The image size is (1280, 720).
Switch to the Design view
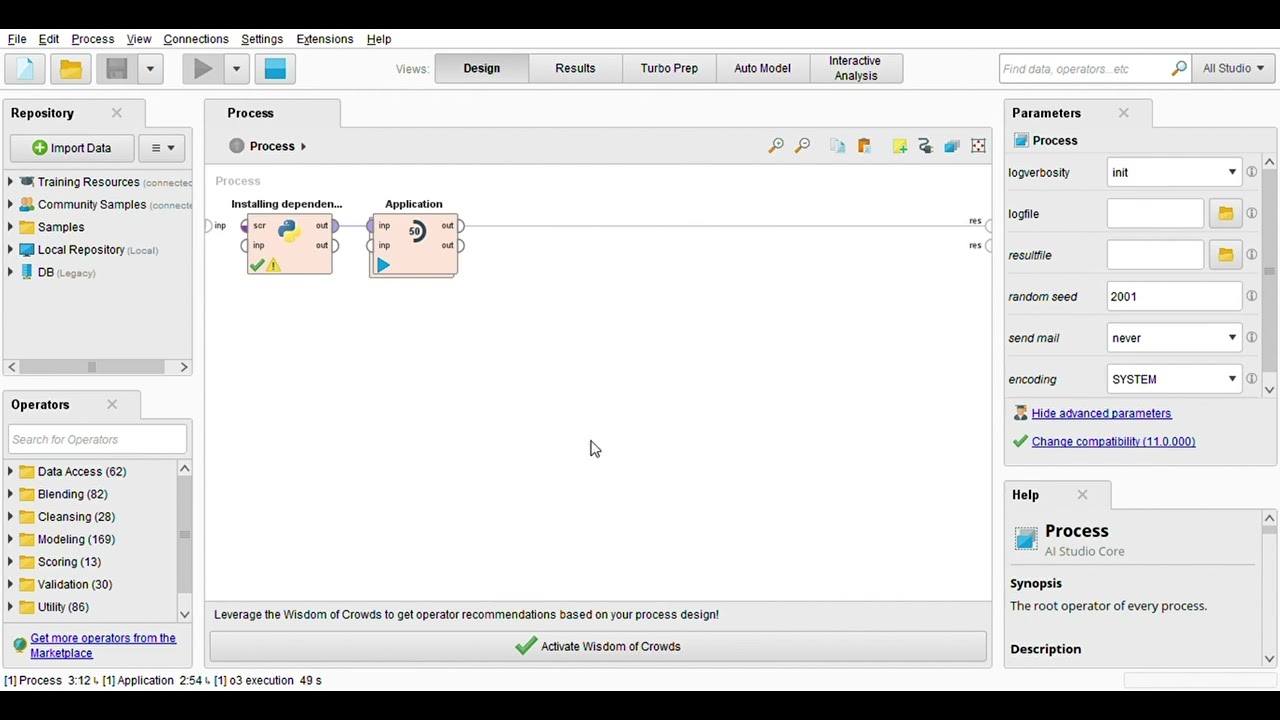(481, 68)
